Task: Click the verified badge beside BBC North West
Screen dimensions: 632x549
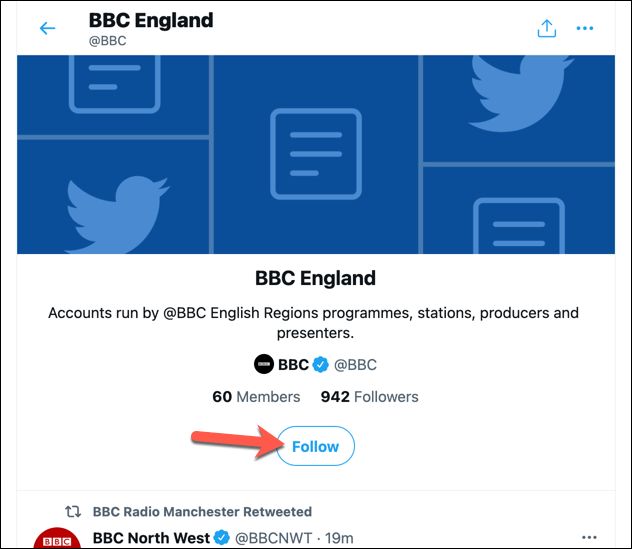Action: [222, 538]
